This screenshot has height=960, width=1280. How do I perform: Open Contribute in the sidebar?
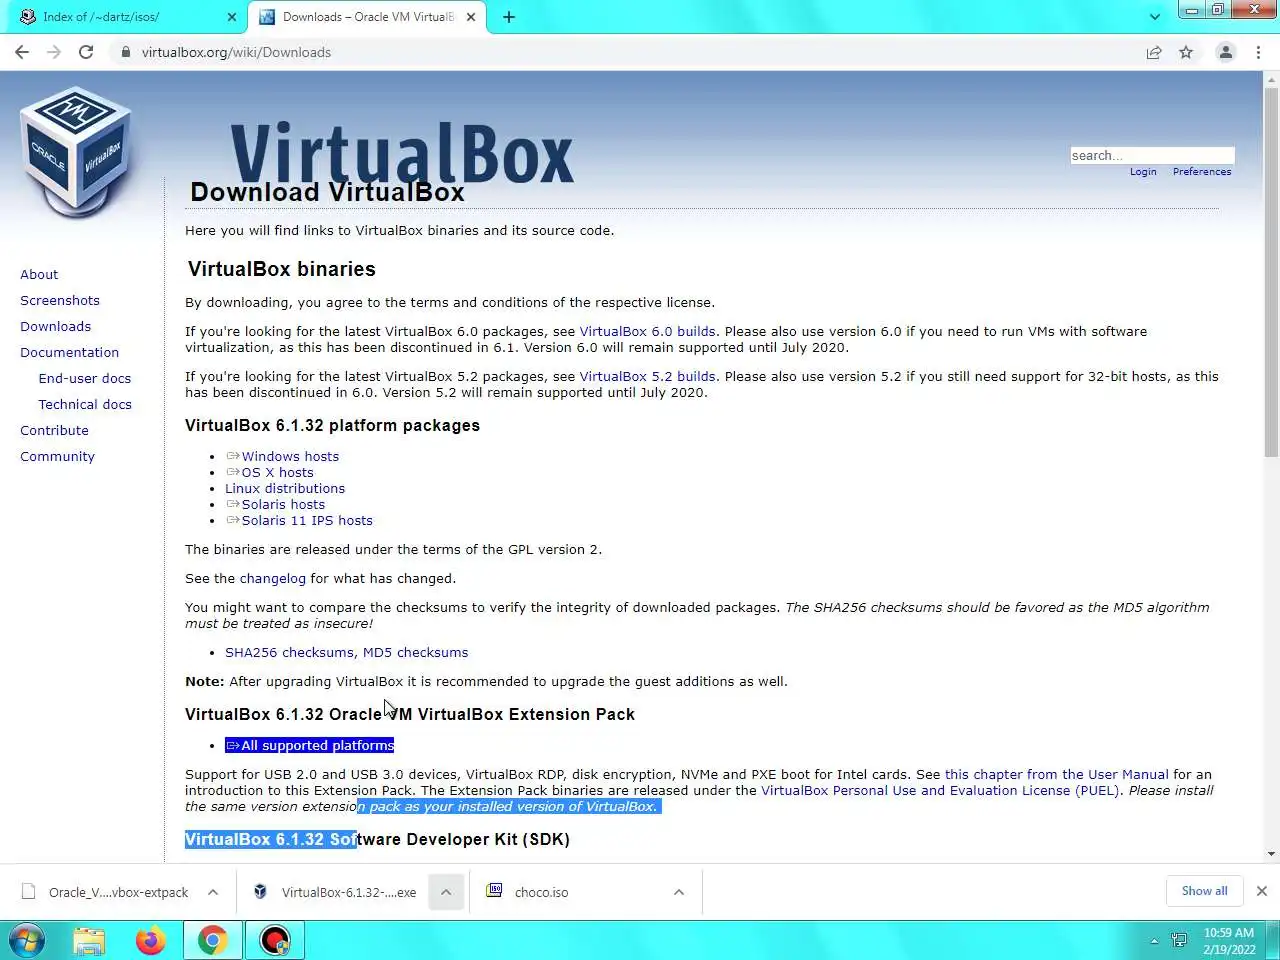tap(54, 430)
